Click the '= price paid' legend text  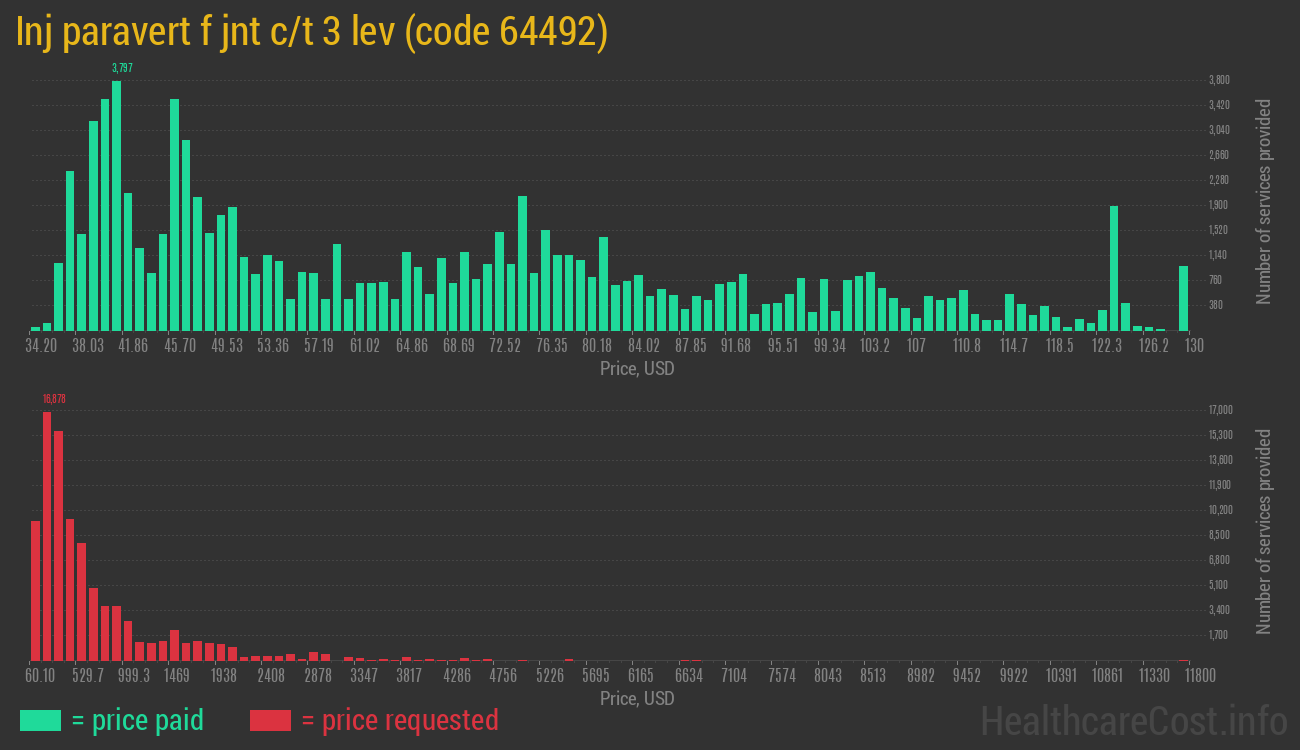tap(137, 720)
